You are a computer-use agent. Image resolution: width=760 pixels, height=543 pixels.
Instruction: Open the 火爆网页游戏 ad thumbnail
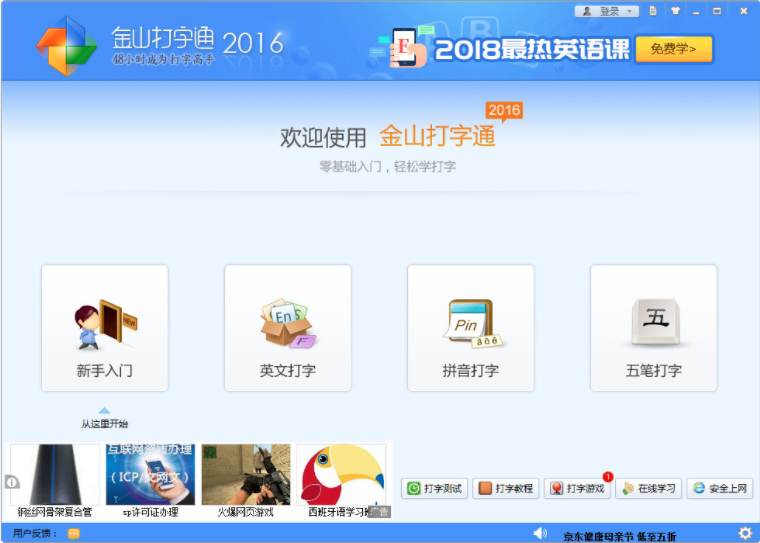tap(246, 480)
